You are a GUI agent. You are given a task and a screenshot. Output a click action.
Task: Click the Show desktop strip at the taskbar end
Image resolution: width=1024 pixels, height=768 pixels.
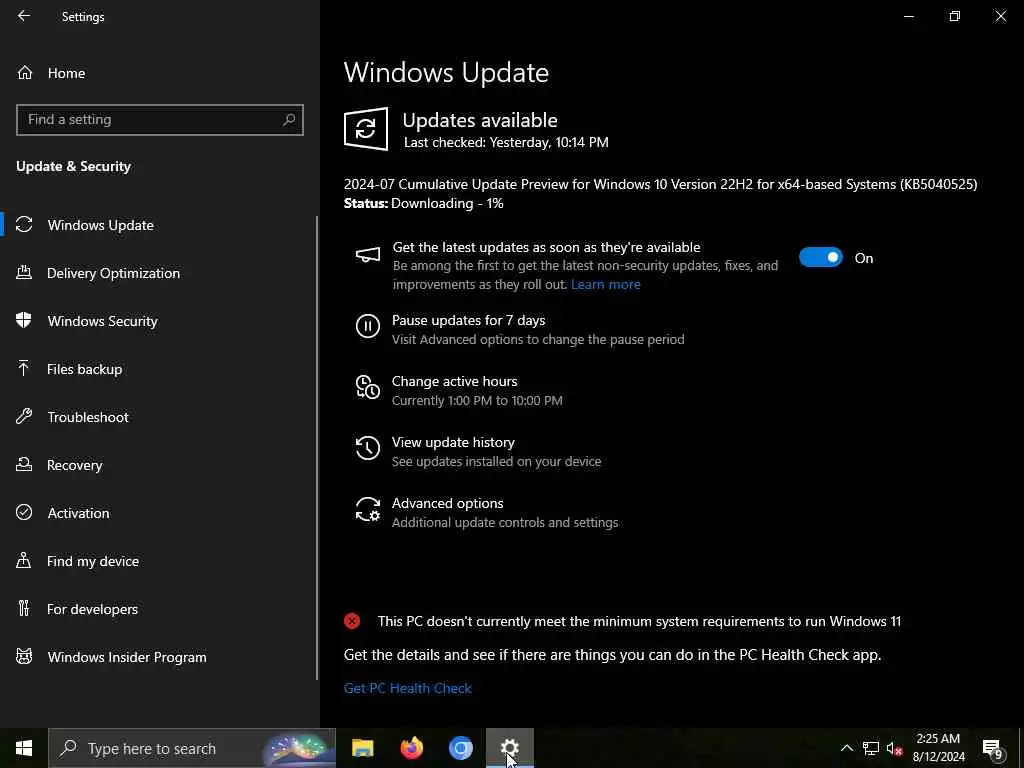pos(1021,748)
